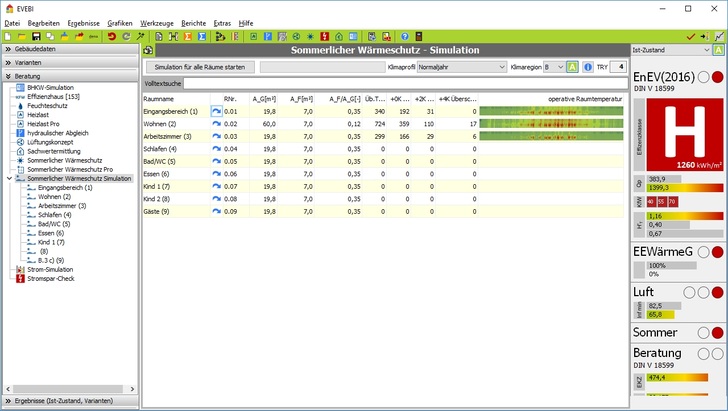This screenshot has width=728, height=411.
Task: Open the blue help question mark icon
Action: tap(404, 36)
